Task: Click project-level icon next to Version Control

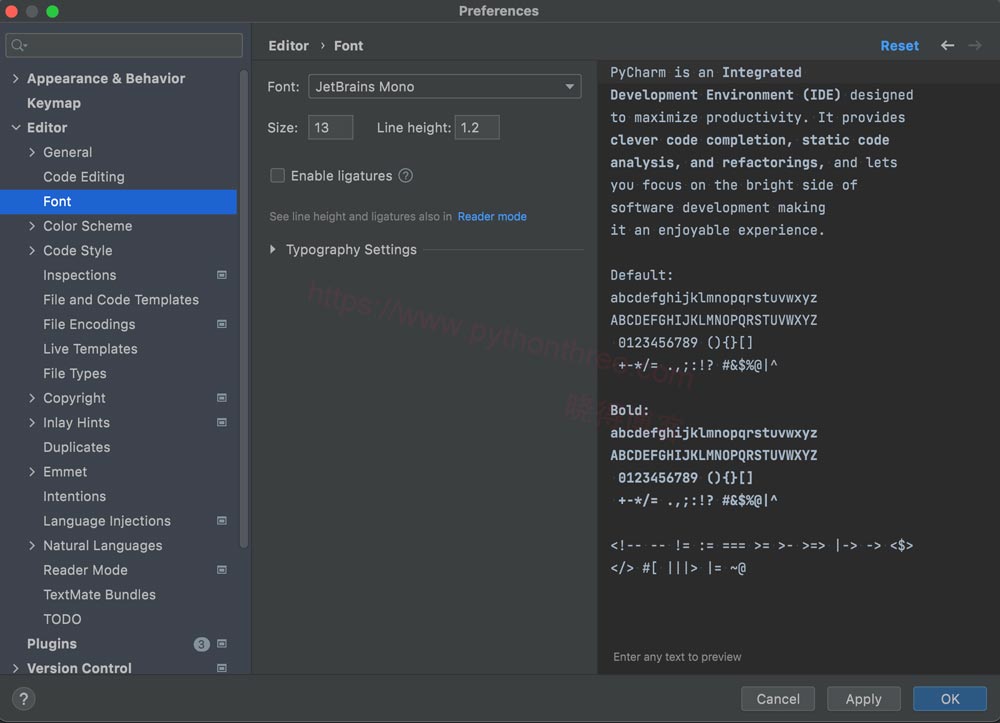Action: click(221, 668)
